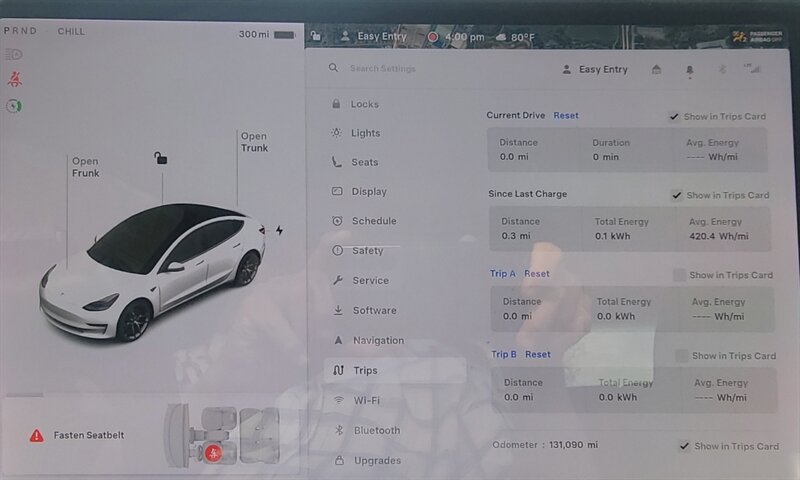Image resolution: width=800 pixels, height=480 pixels.
Task: Tap the HomeLink garage icon
Action: pos(657,69)
